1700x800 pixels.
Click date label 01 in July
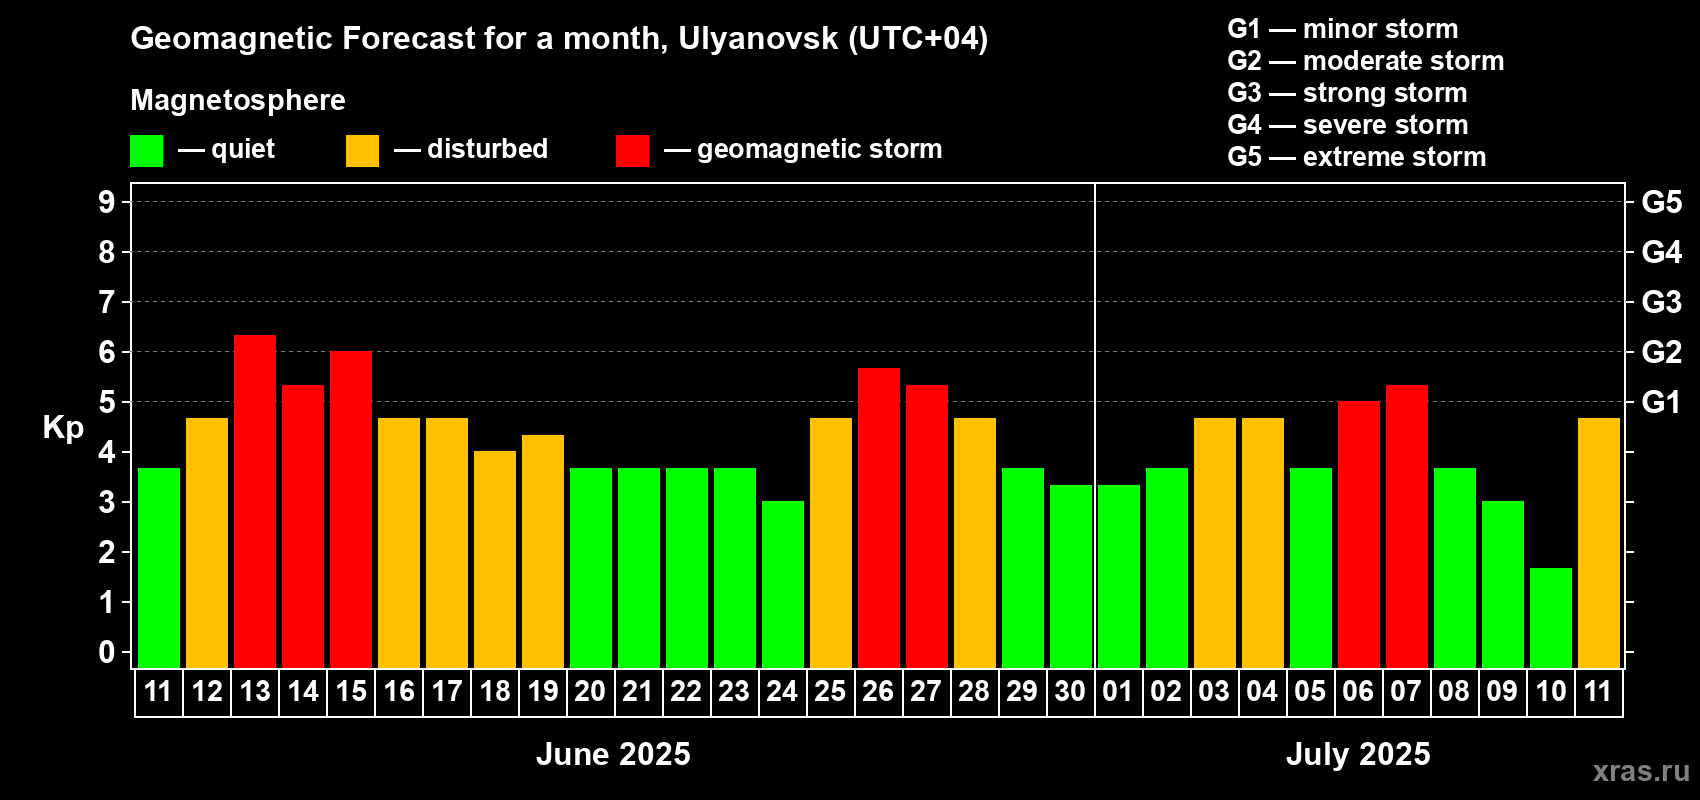coord(1118,692)
